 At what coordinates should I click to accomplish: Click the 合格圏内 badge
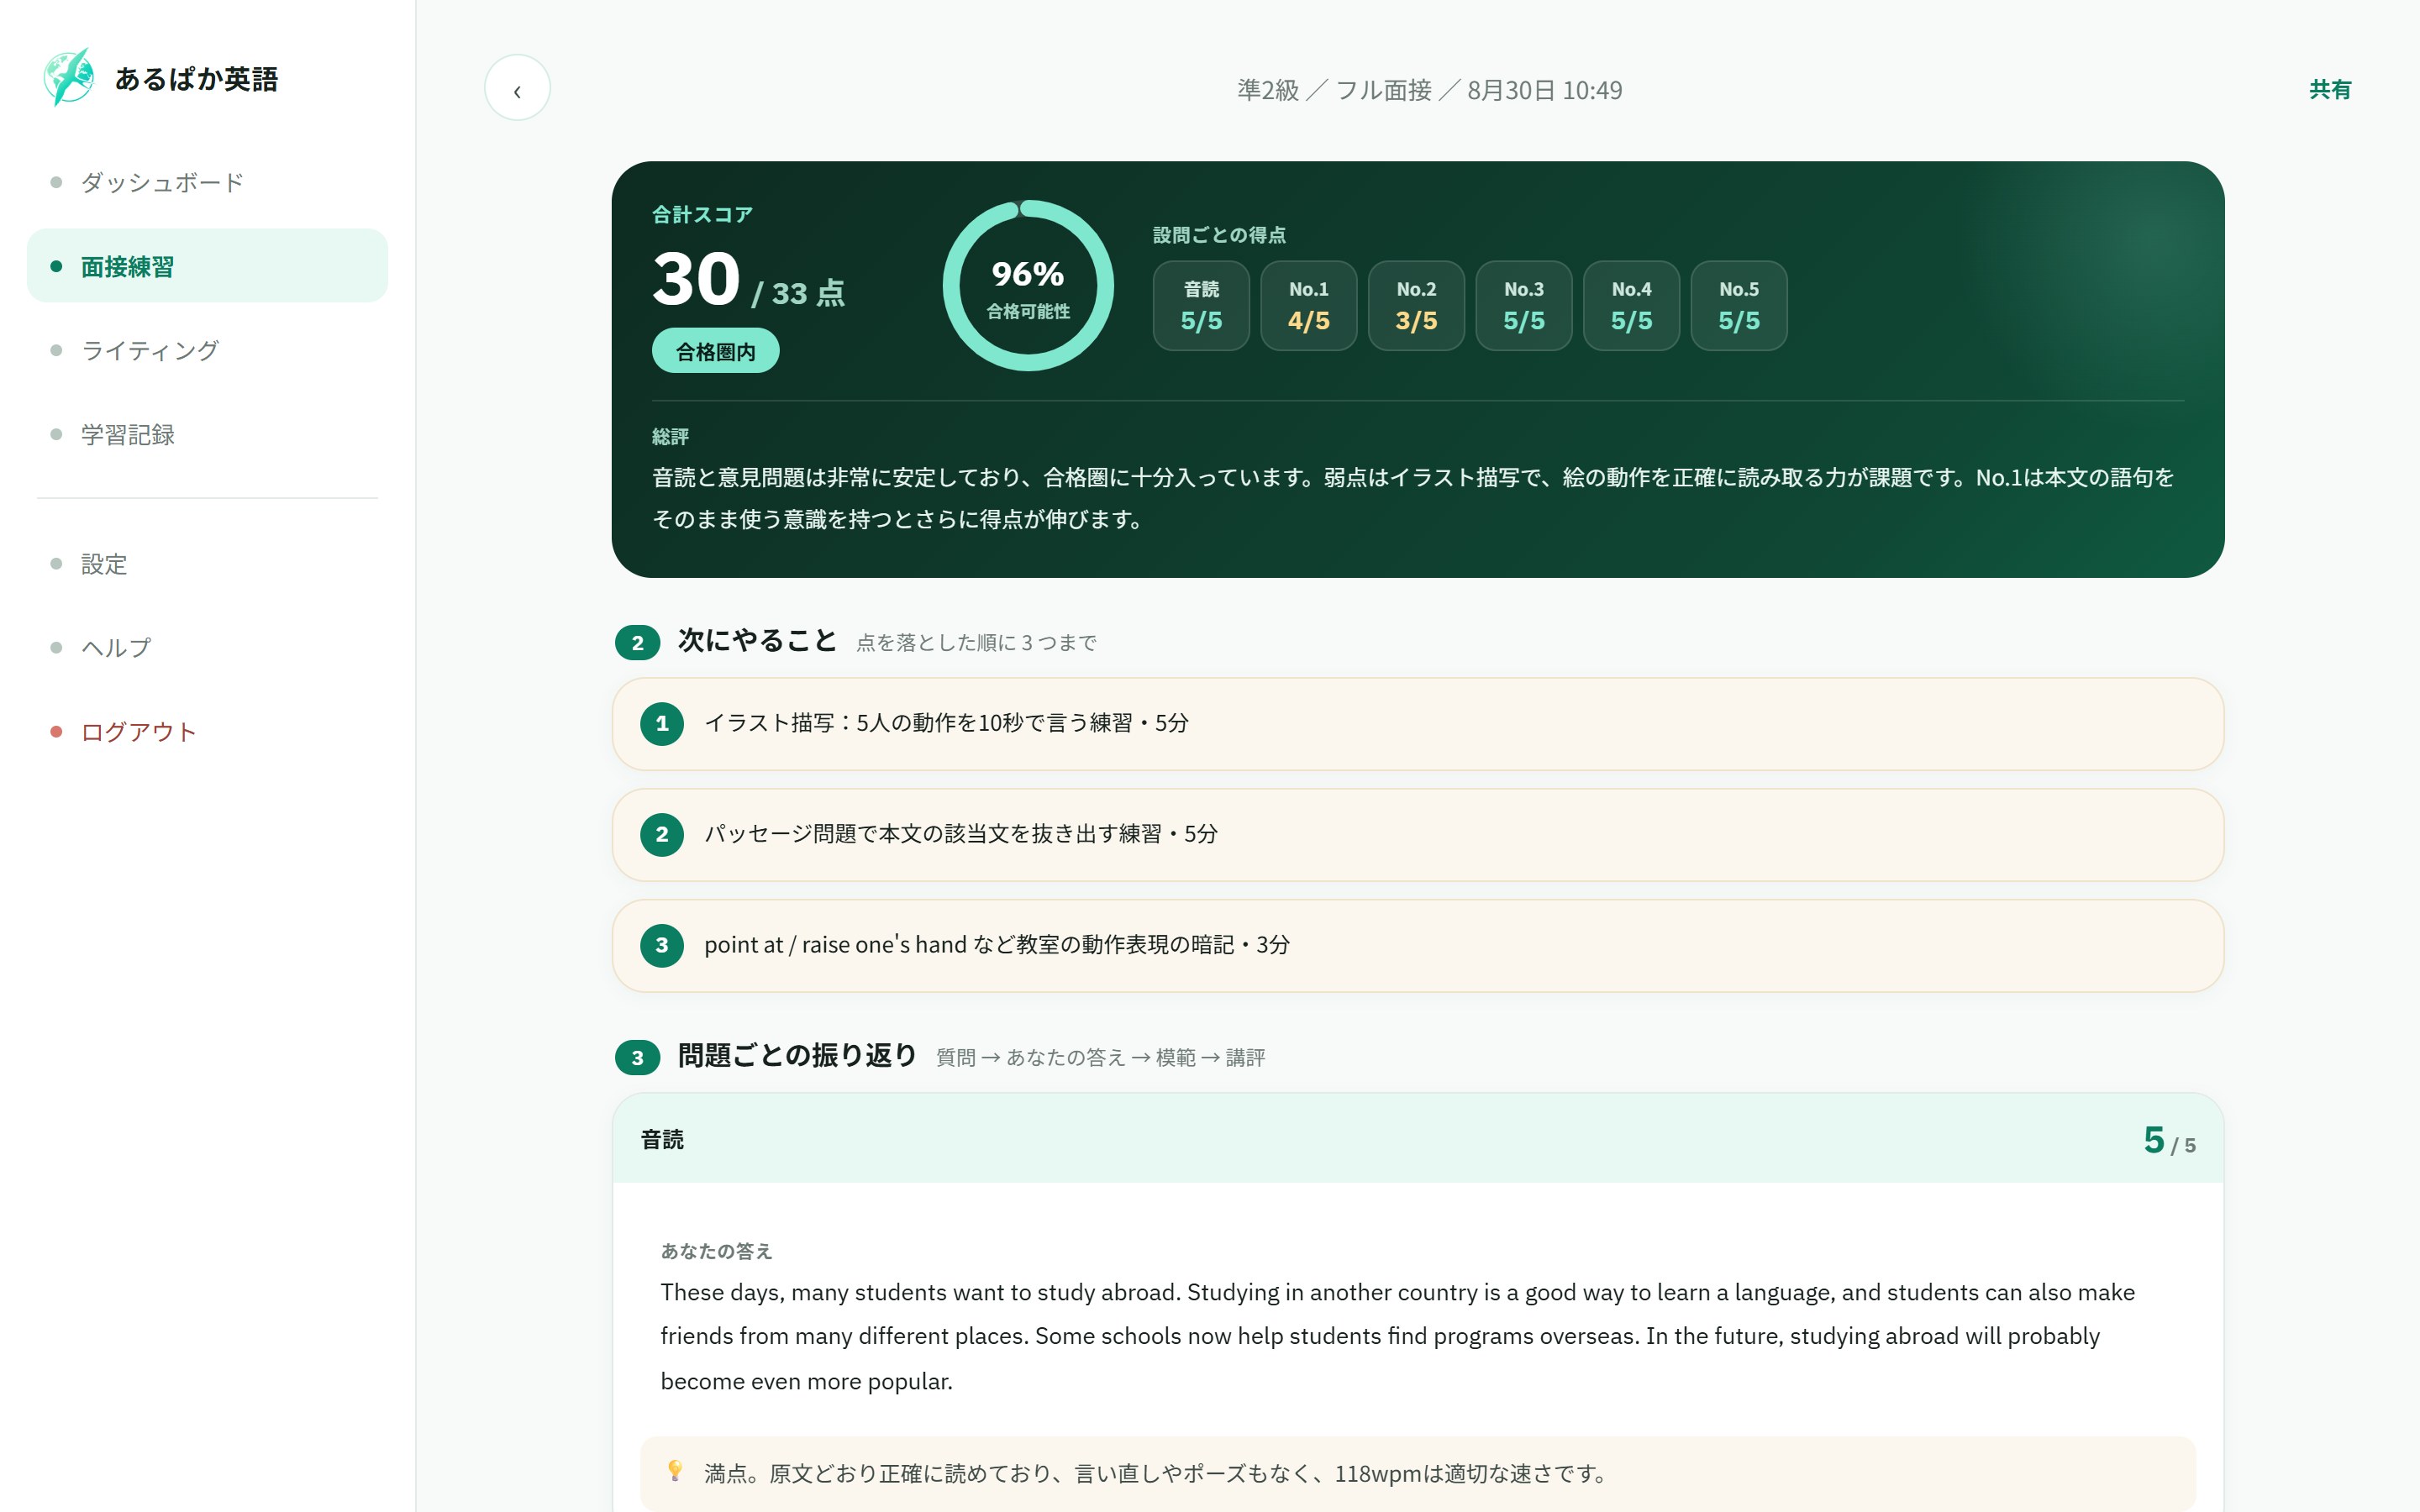click(x=715, y=351)
